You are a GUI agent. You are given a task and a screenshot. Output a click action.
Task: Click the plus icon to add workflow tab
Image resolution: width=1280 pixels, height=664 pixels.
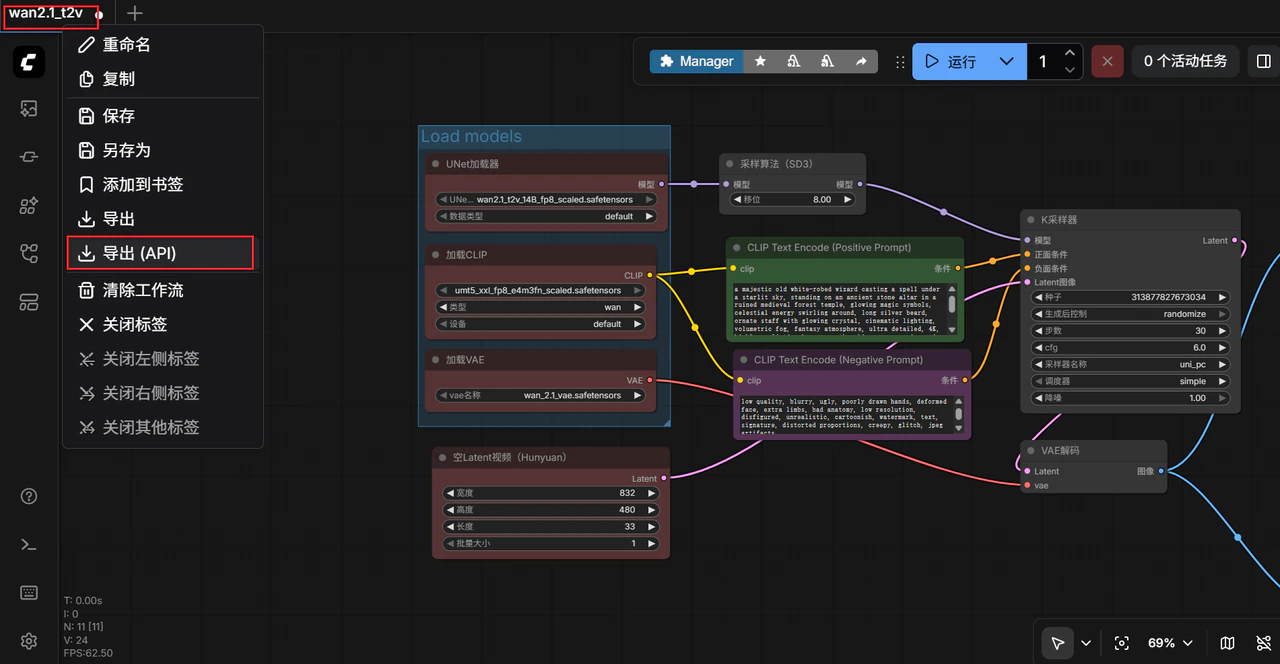pos(135,13)
